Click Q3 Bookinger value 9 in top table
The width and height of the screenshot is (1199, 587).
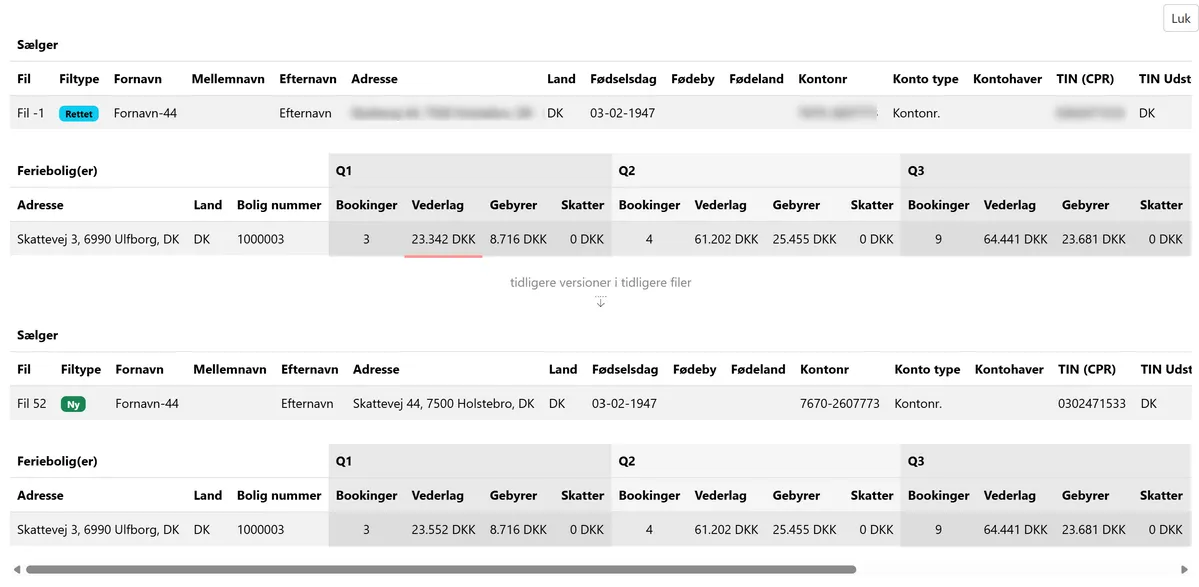(938, 239)
